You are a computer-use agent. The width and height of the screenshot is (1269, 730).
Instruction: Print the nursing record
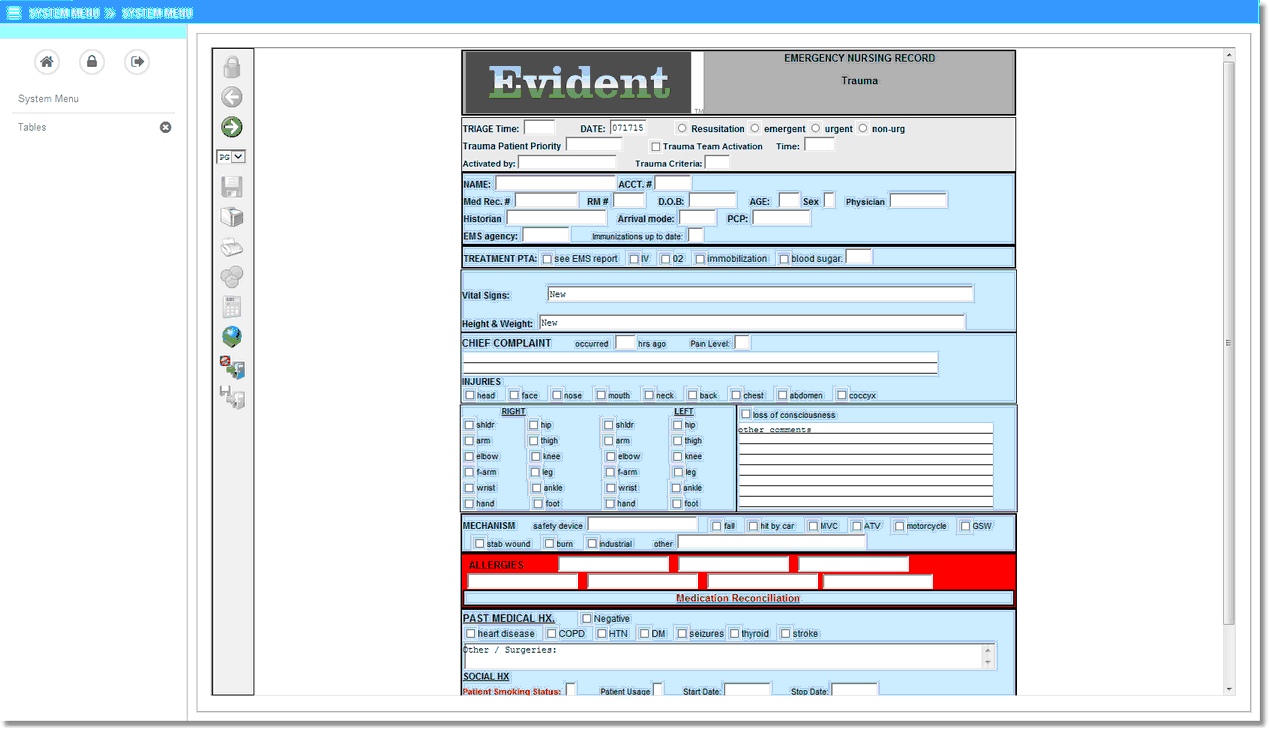coord(232,217)
